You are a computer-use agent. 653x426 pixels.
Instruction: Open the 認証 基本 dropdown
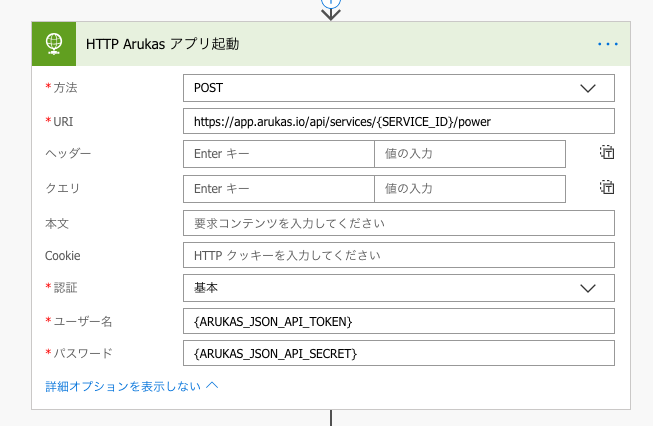(x=398, y=288)
